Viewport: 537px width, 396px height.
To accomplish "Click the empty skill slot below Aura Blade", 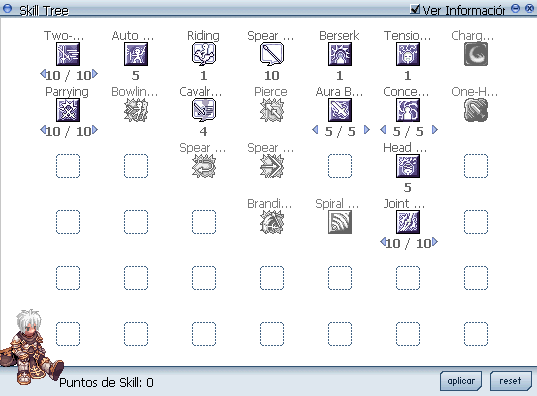I will pyautogui.click(x=340, y=166).
